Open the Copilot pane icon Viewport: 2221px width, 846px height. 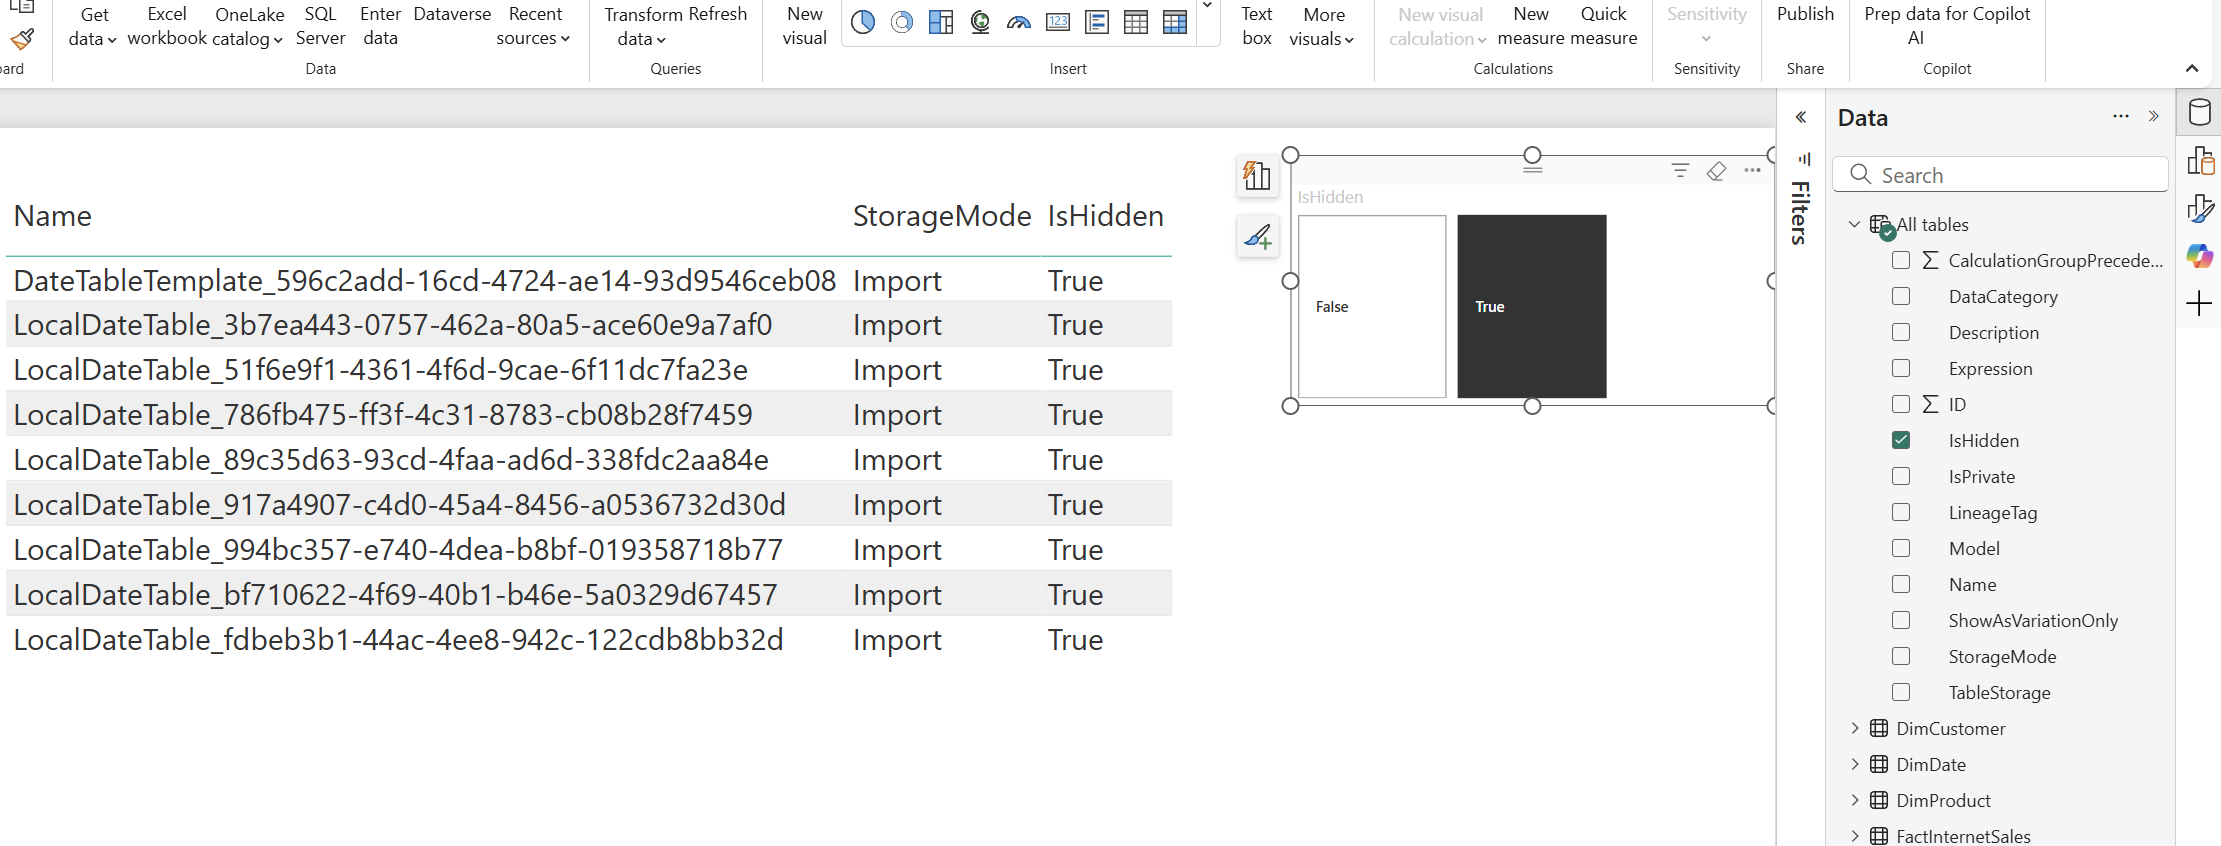[2199, 256]
